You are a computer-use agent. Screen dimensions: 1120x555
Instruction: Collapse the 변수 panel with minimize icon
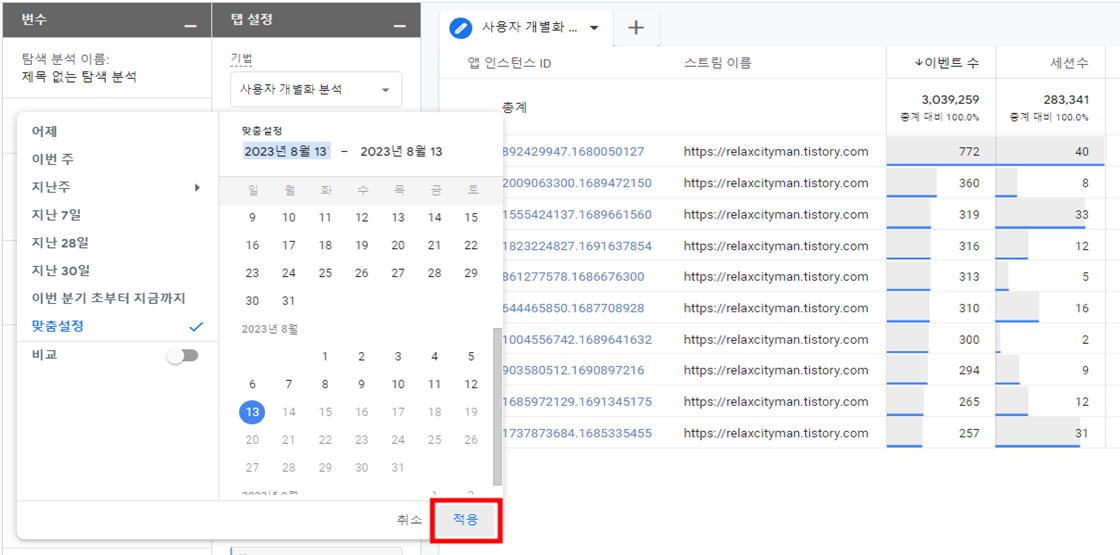point(190,26)
